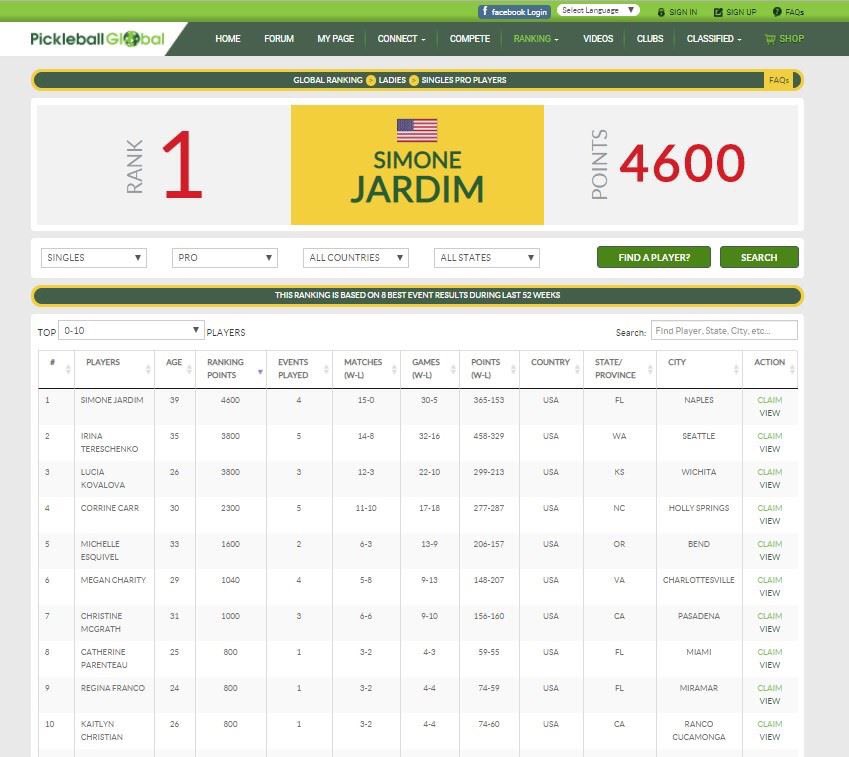View Corrine Carr's profile

[x=769, y=521]
